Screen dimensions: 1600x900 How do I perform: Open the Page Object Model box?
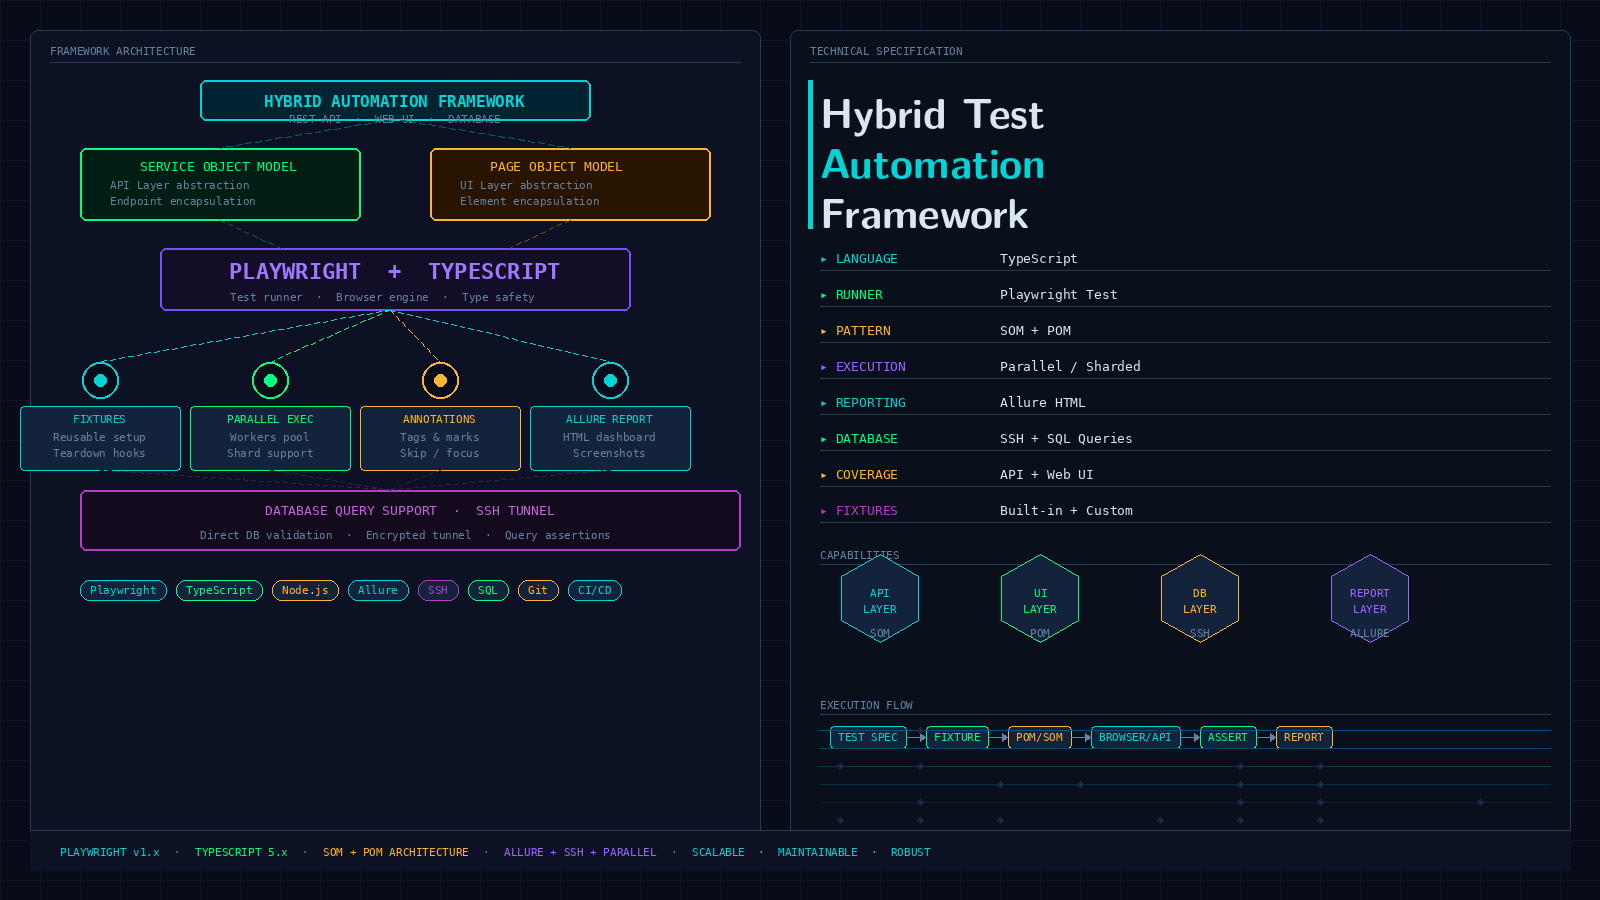[570, 184]
